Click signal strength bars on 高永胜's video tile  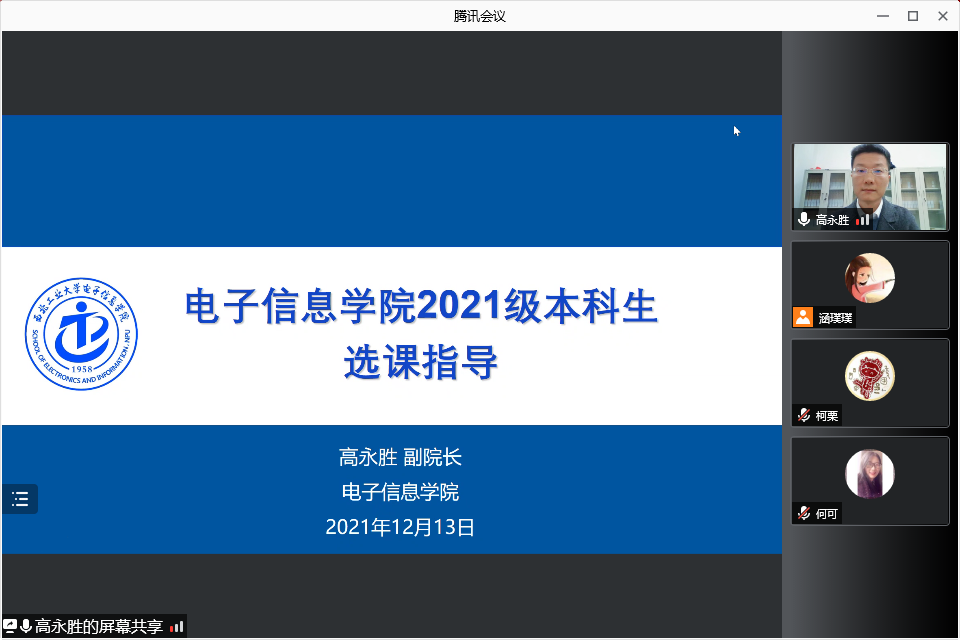[862, 220]
